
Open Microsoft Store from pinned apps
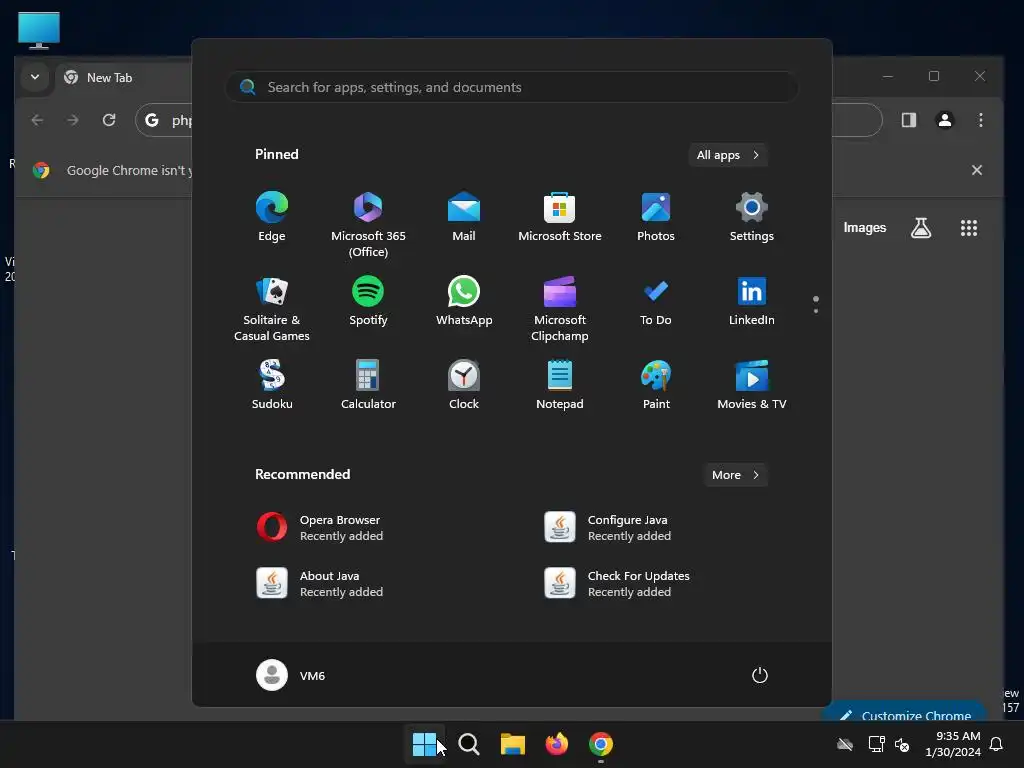[x=560, y=217]
